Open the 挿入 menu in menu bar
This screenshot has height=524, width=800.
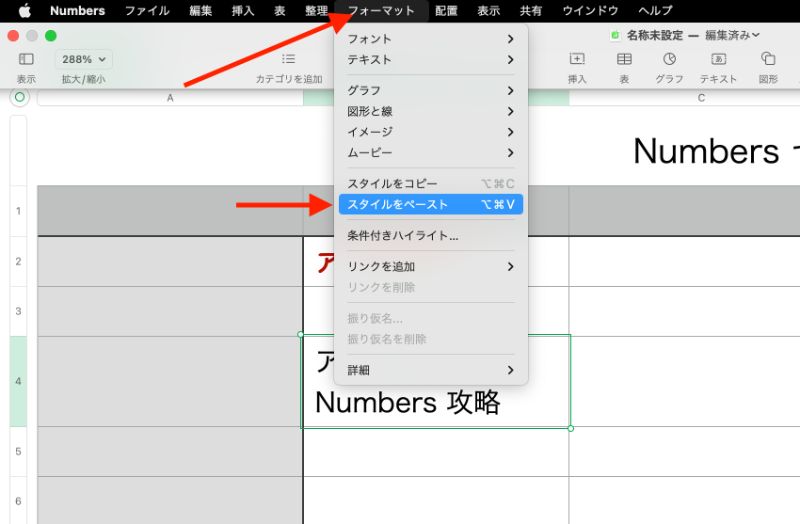[x=243, y=10]
